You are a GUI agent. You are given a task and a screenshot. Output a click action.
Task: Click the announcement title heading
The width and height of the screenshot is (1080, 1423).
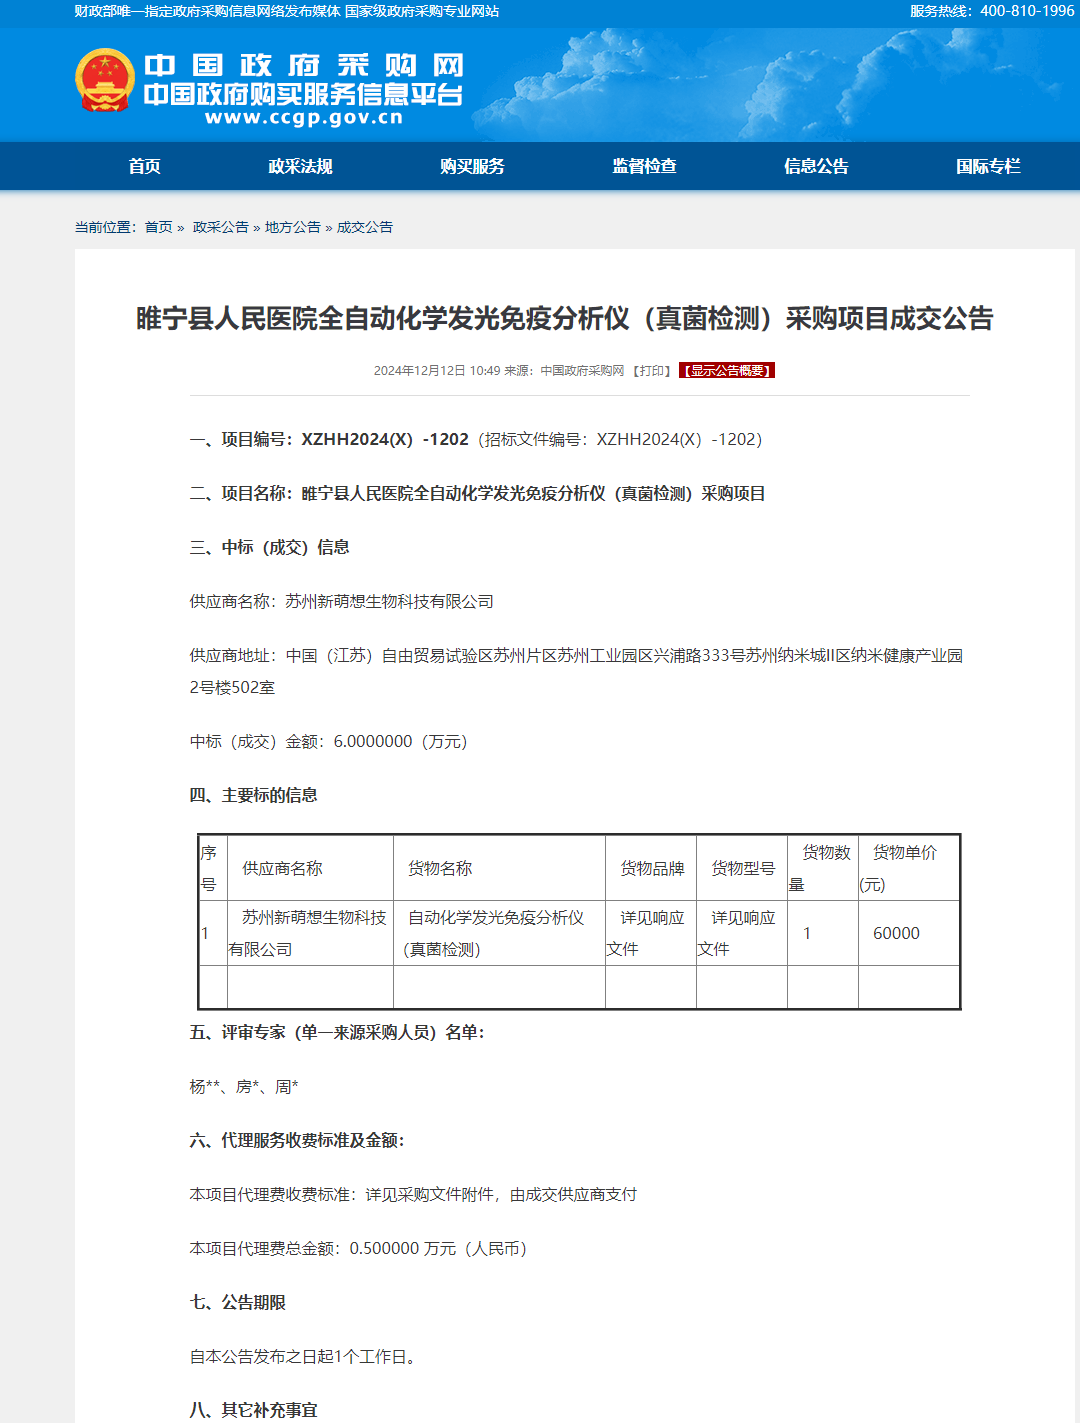click(564, 319)
